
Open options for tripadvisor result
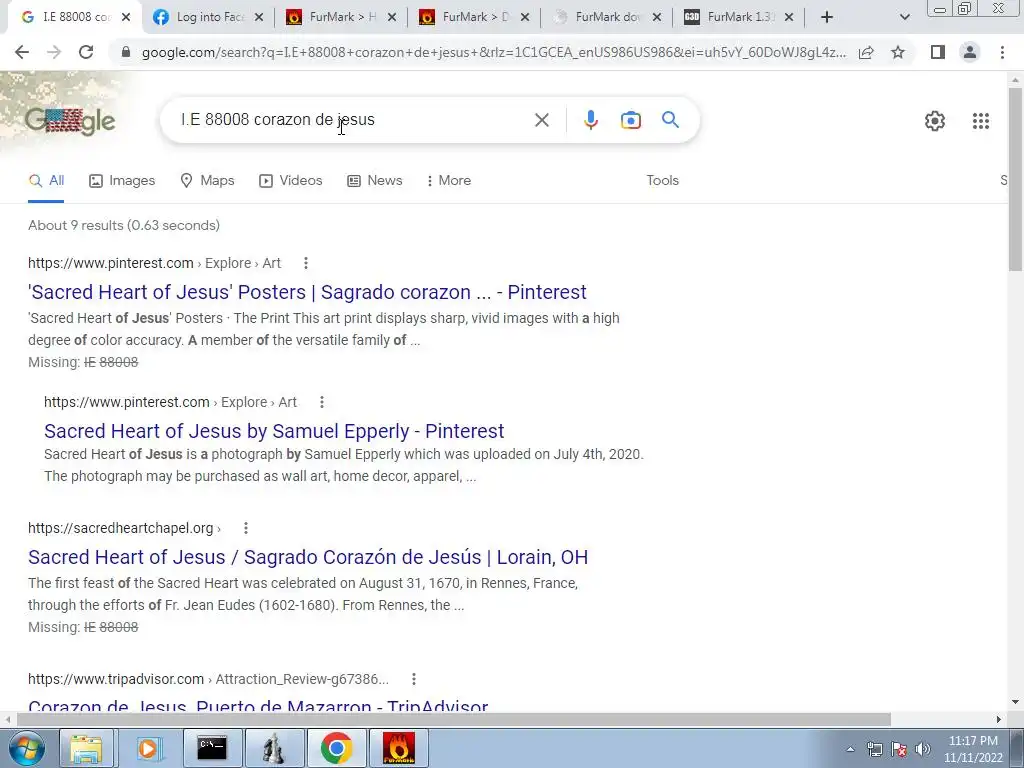tap(413, 679)
